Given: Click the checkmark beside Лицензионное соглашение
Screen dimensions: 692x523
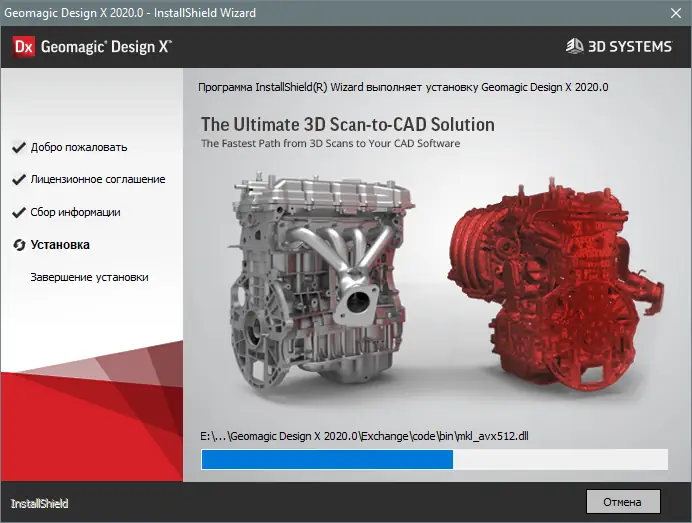Looking at the screenshot, I should (19, 179).
